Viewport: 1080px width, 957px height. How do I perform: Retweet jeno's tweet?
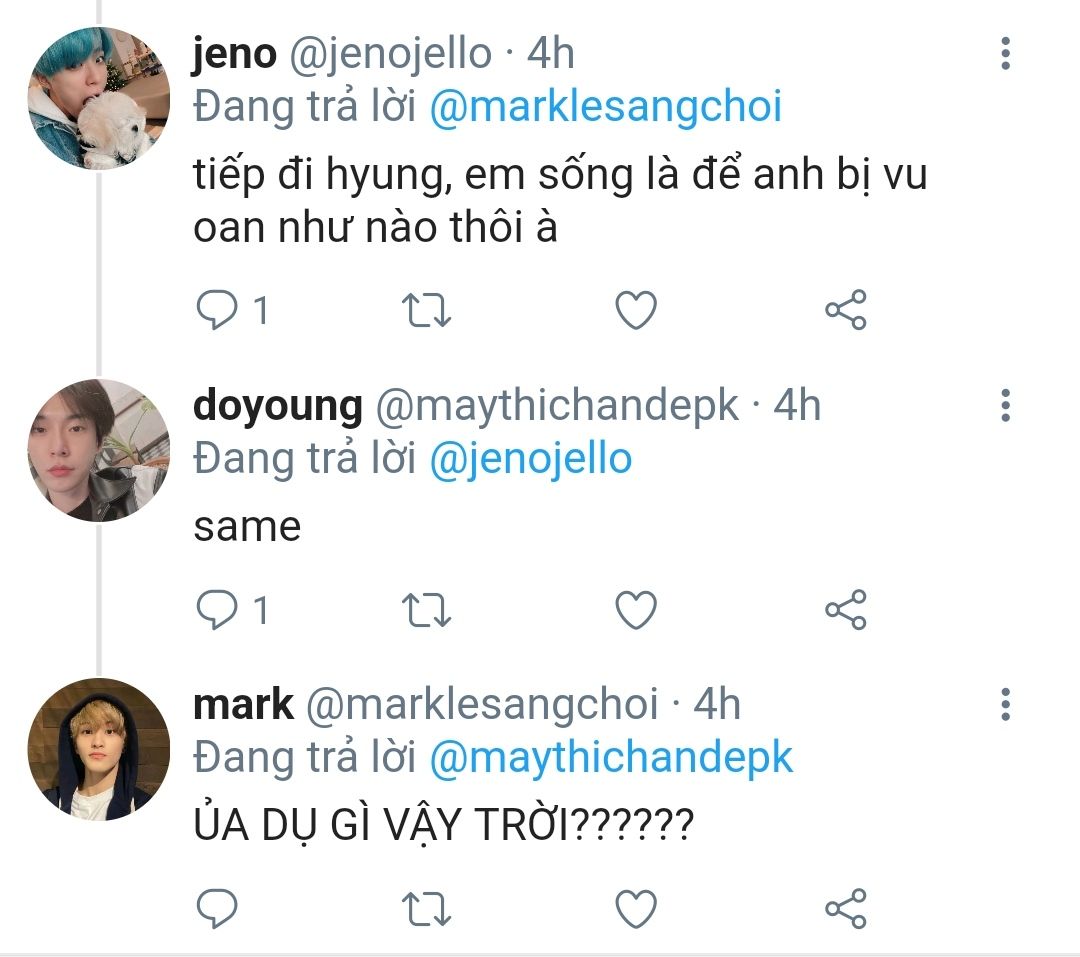pyautogui.click(x=426, y=311)
